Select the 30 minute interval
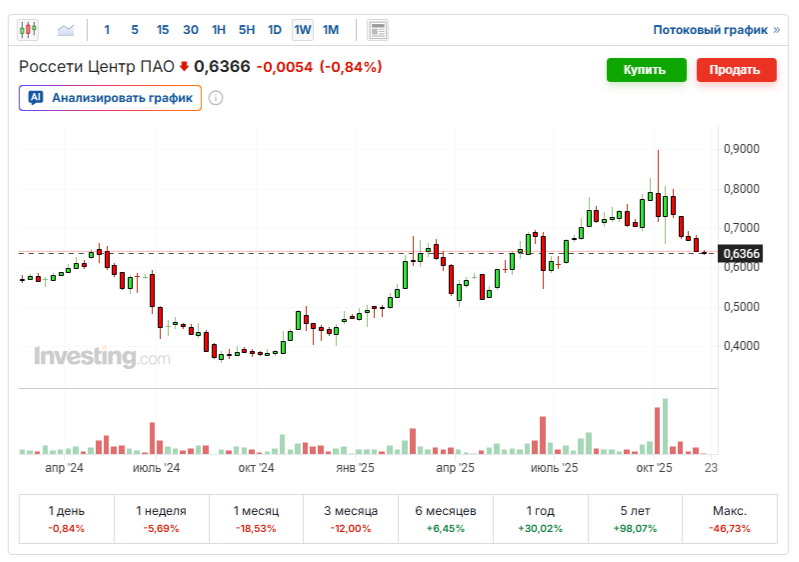The image size is (799, 562). [x=191, y=30]
